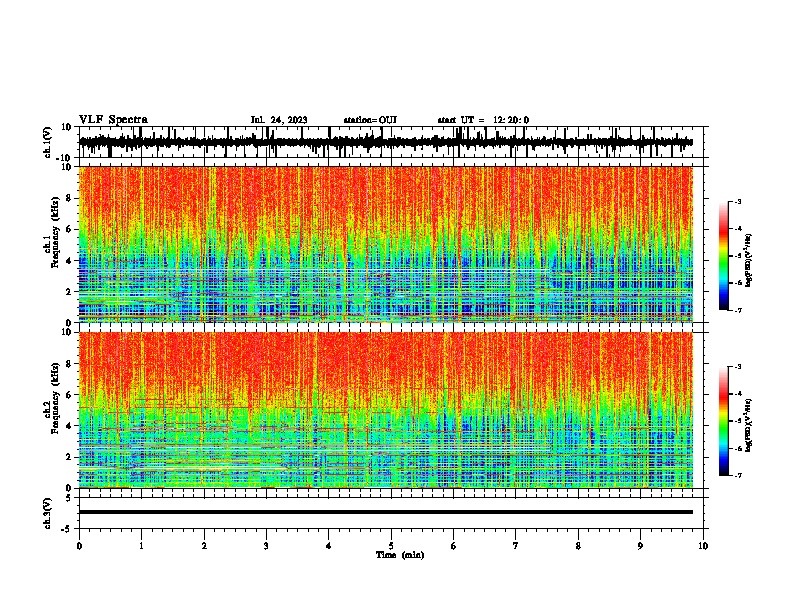
Task: Click the "-7" label on ch.2 color bar
Action: [x=738, y=476]
